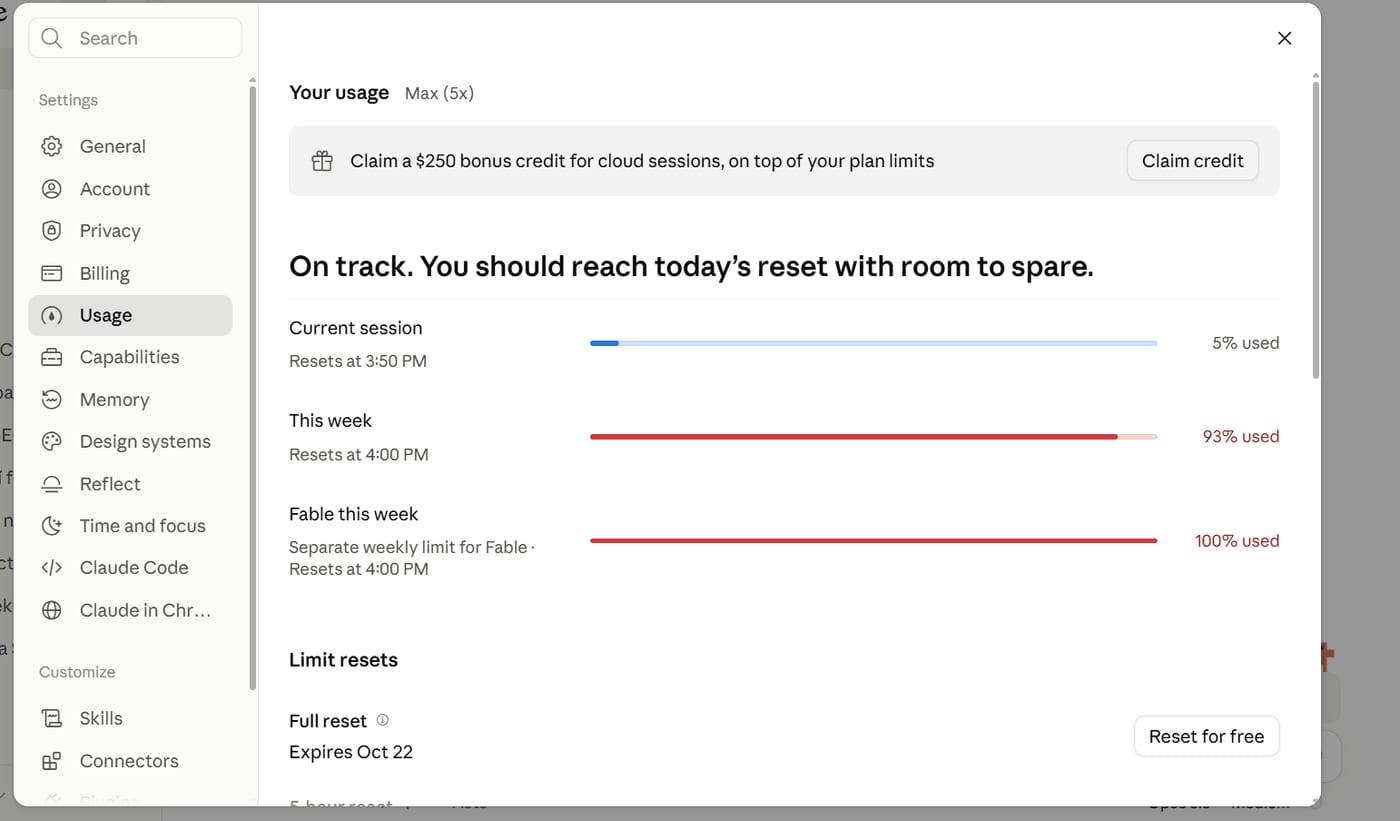1400x821 pixels.
Task: Click the General gear icon
Action: 51,146
